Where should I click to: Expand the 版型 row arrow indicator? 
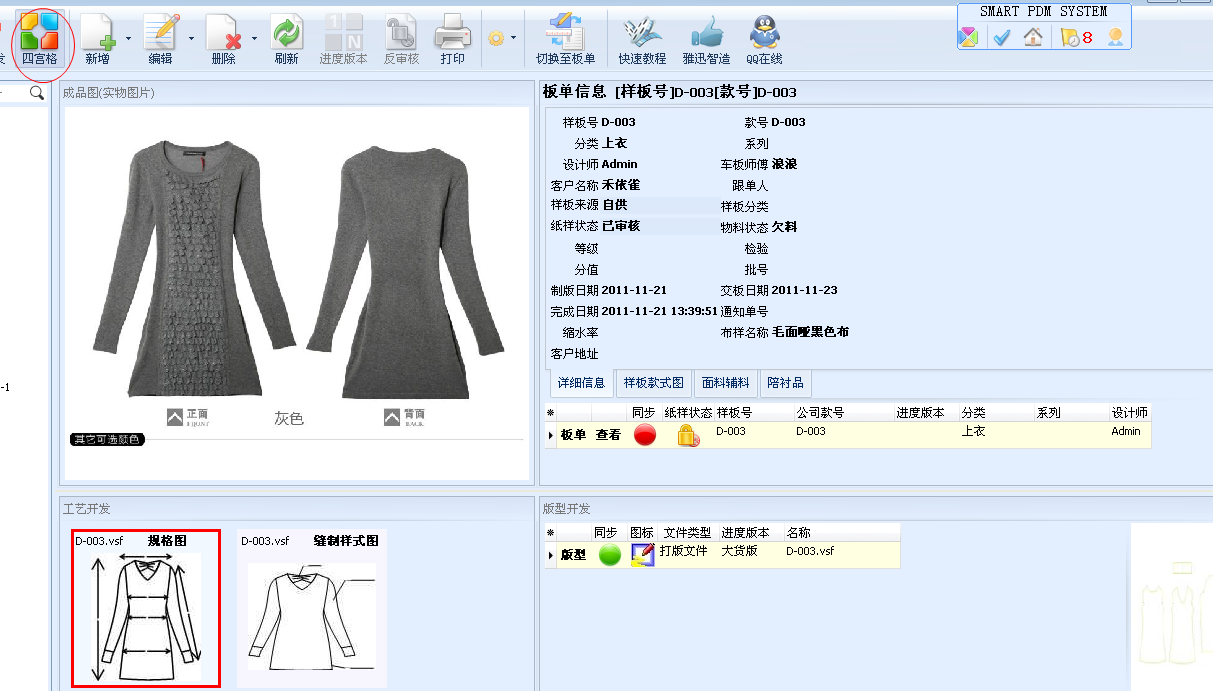click(x=551, y=554)
